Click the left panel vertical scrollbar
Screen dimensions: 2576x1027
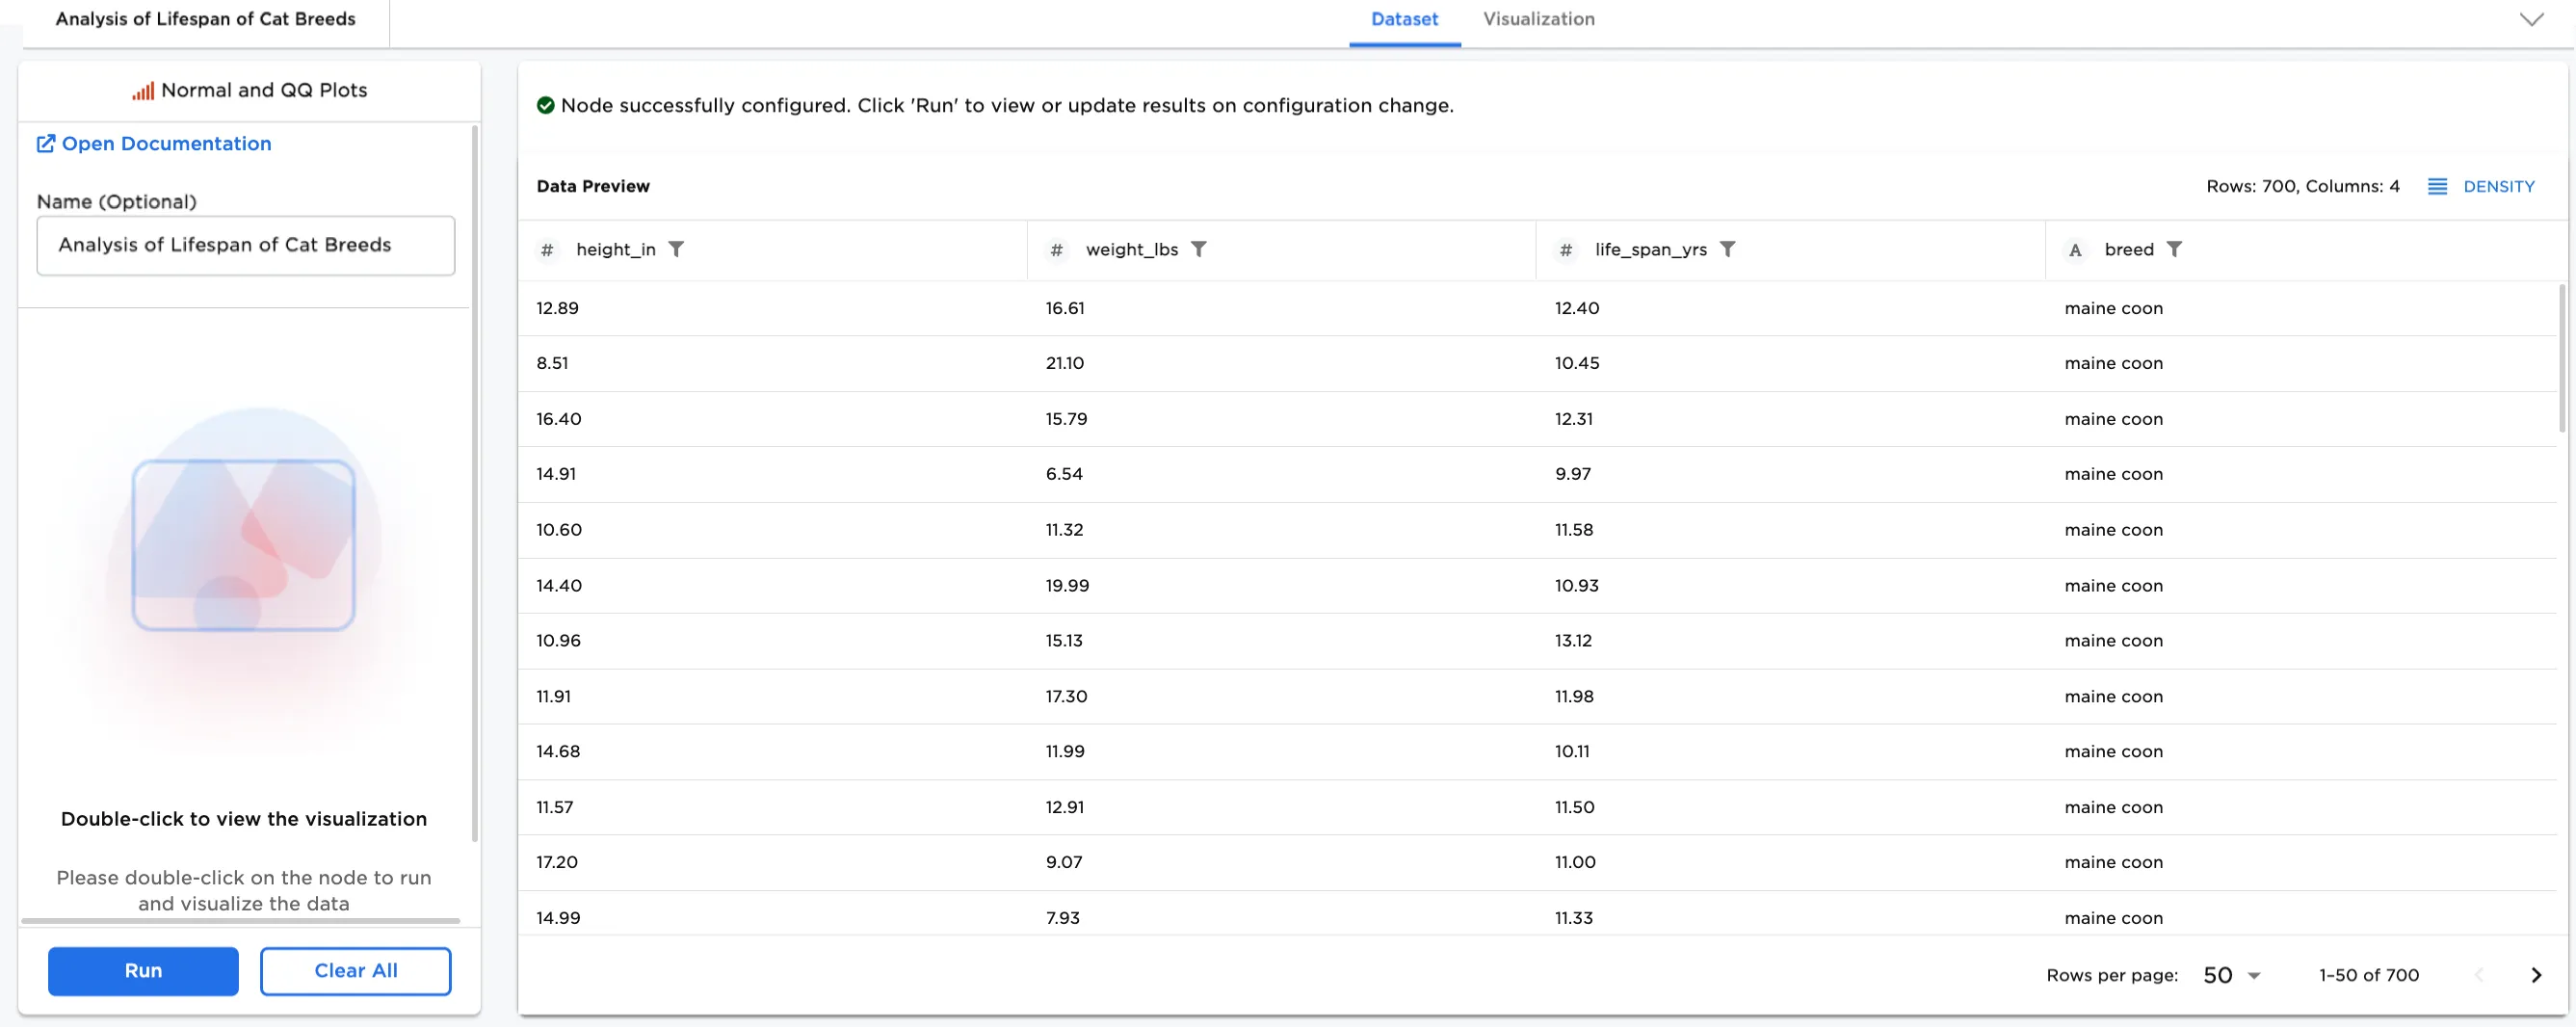click(474, 480)
